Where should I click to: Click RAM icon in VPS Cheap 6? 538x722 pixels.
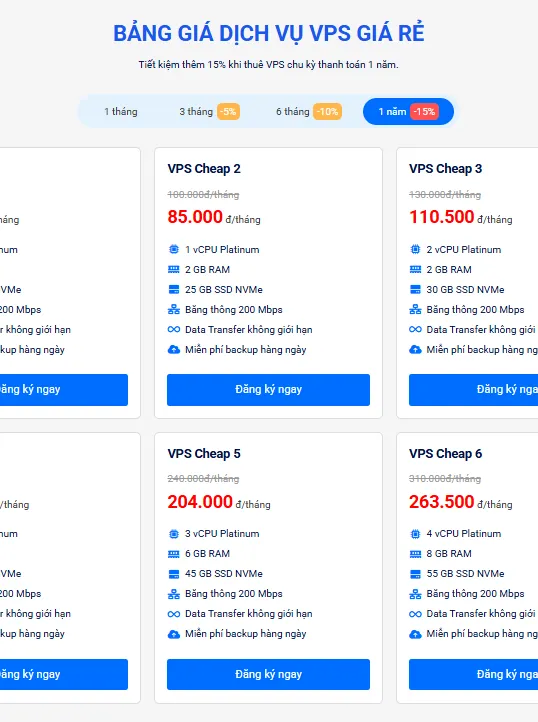(x=415, y=554)
